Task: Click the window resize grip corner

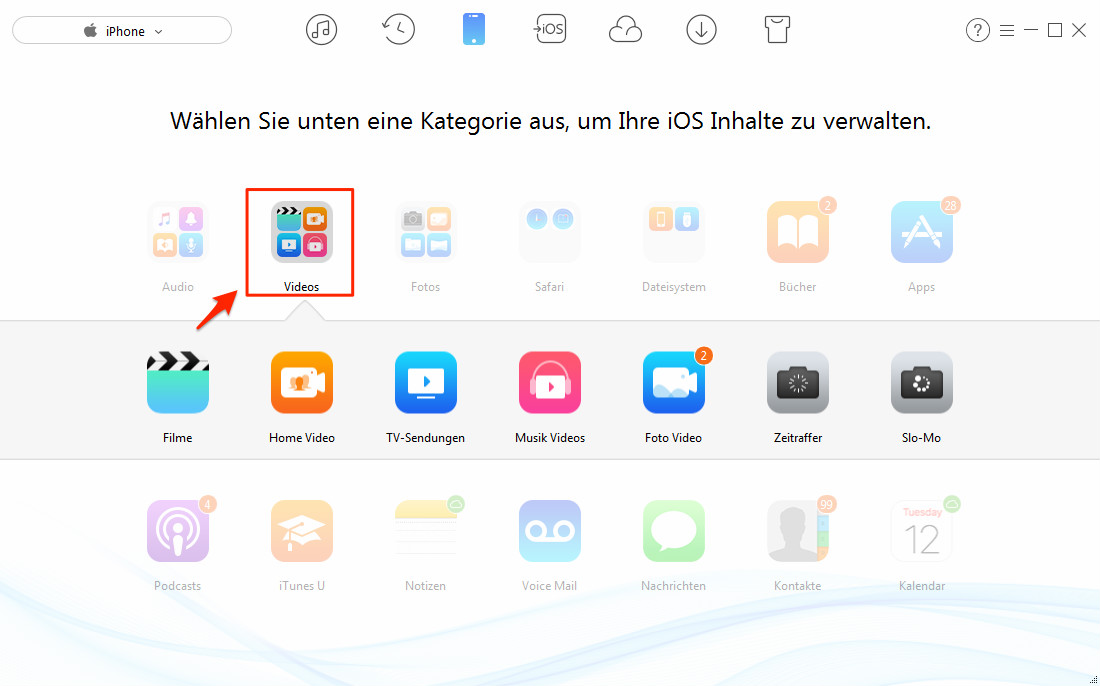Action: pos(1094,680)
